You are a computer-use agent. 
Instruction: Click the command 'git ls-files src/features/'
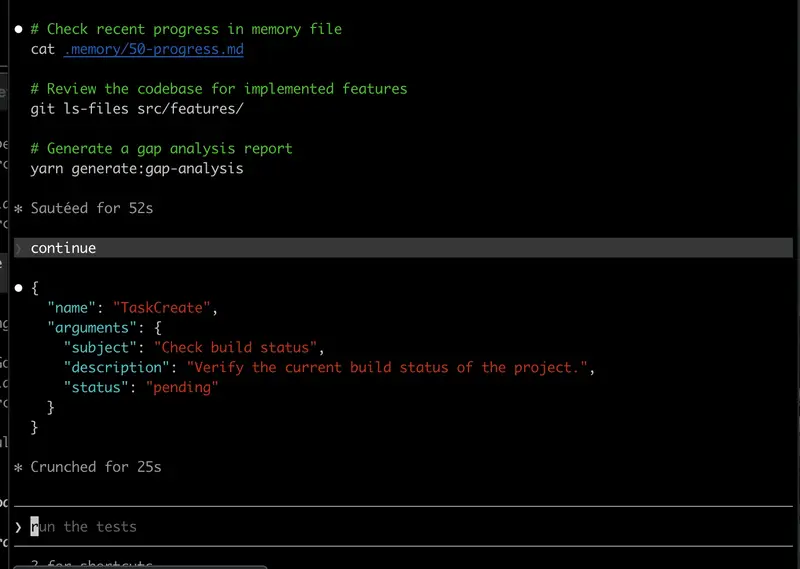pyautogui.click(x=137, y=109)
